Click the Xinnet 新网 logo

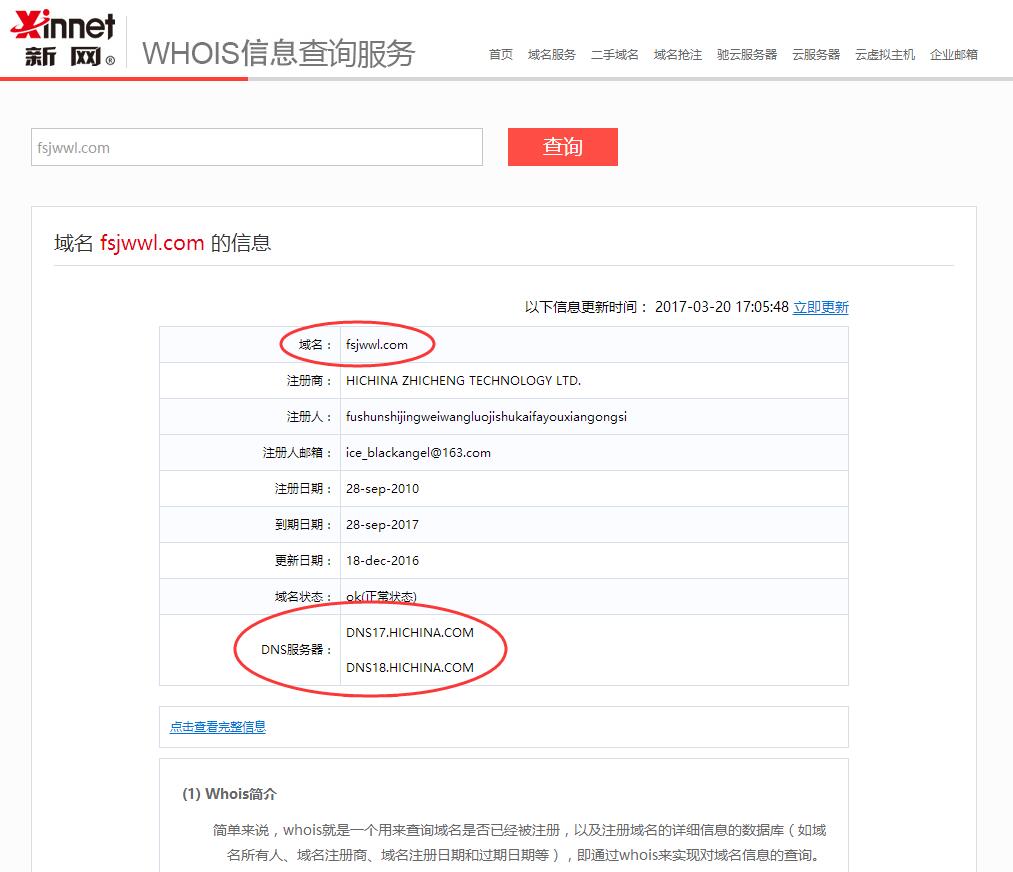(x=62, y=40)
